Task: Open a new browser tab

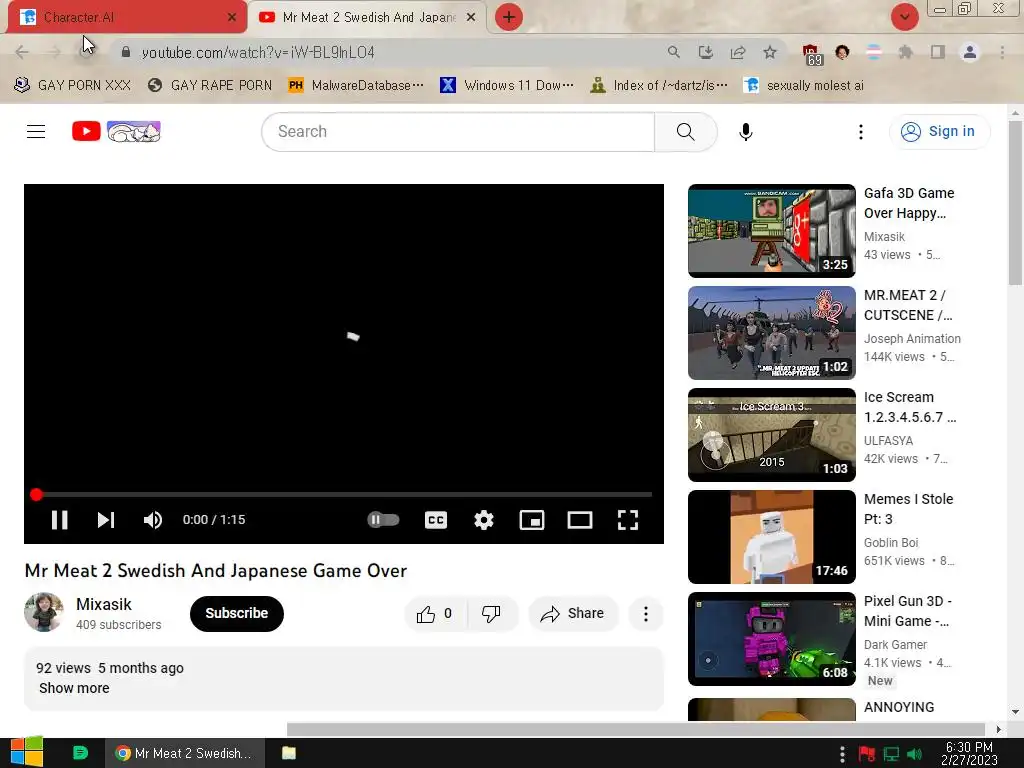Action: coord(509,17)
